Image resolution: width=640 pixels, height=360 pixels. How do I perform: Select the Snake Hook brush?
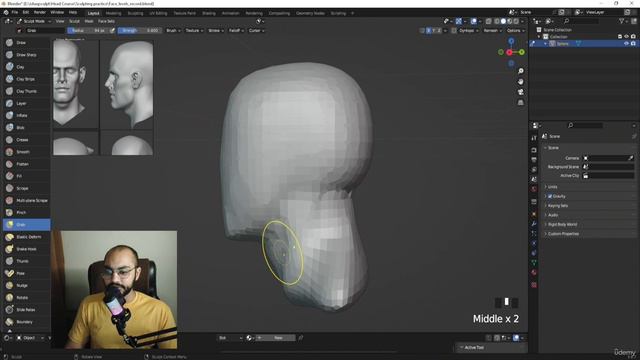[27, 249]
